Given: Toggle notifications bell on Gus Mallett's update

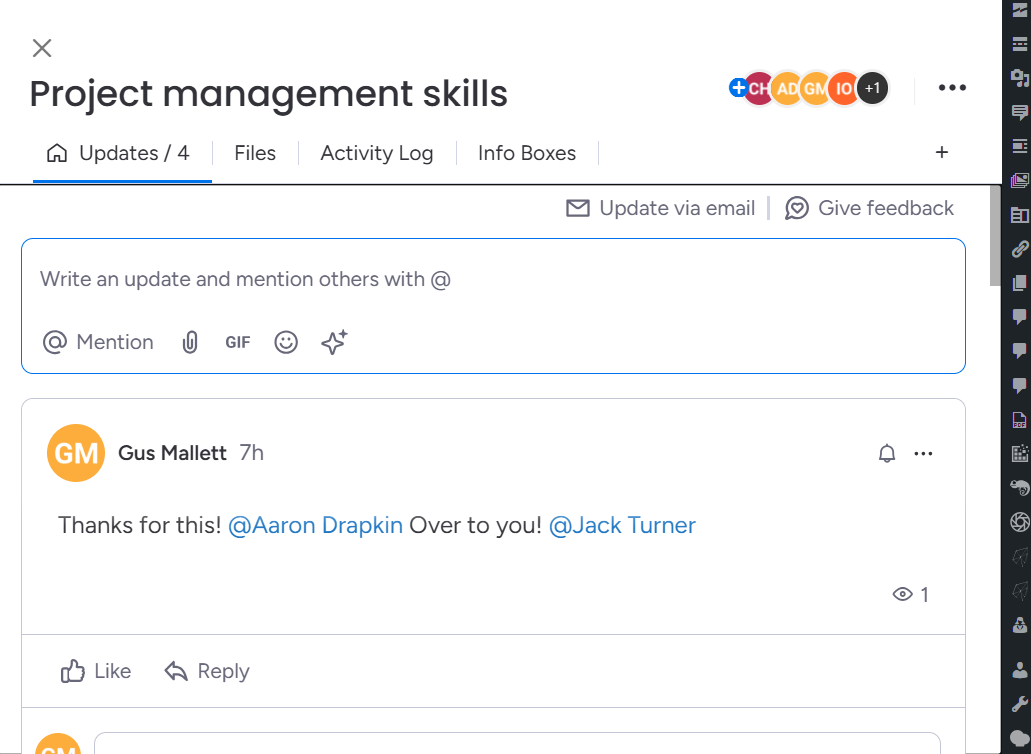Looking at the screenshot, I should tap(886, 453).
